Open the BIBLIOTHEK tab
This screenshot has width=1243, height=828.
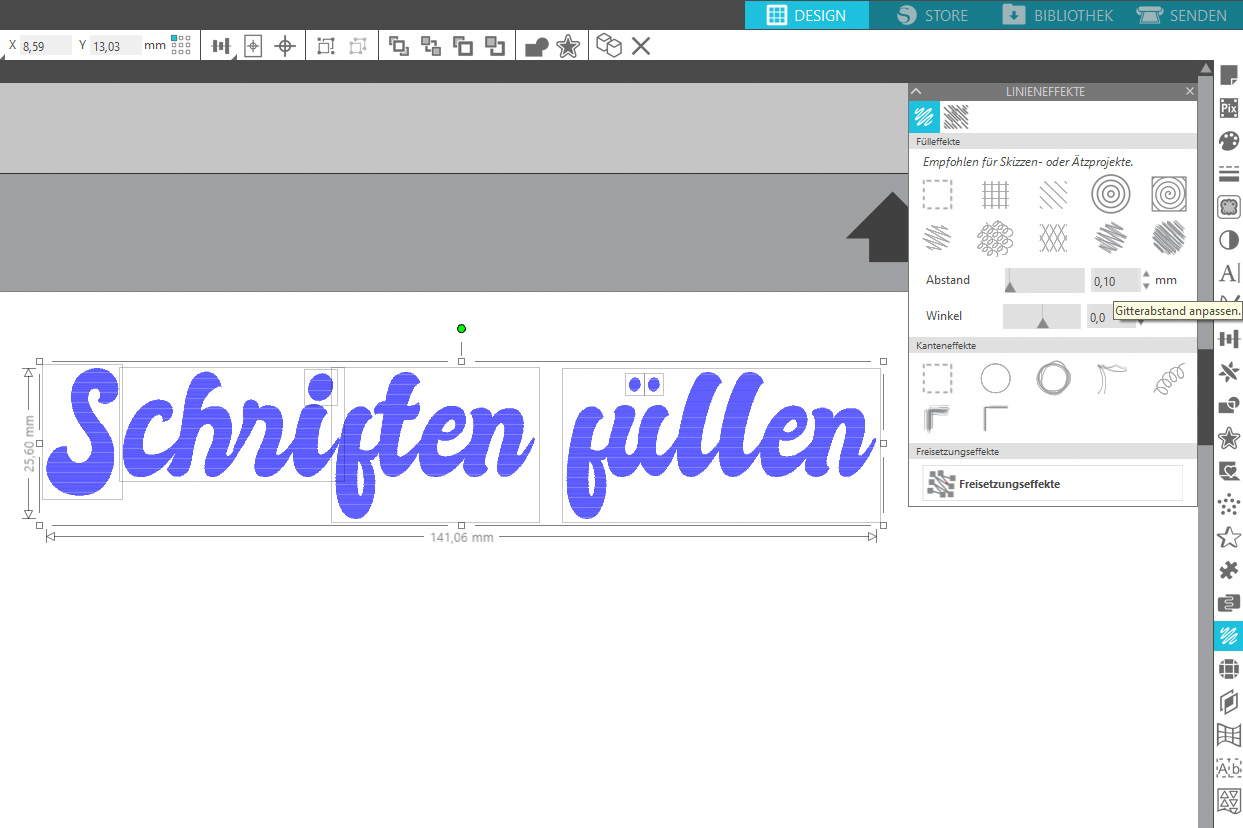(x=1058, y=15)
